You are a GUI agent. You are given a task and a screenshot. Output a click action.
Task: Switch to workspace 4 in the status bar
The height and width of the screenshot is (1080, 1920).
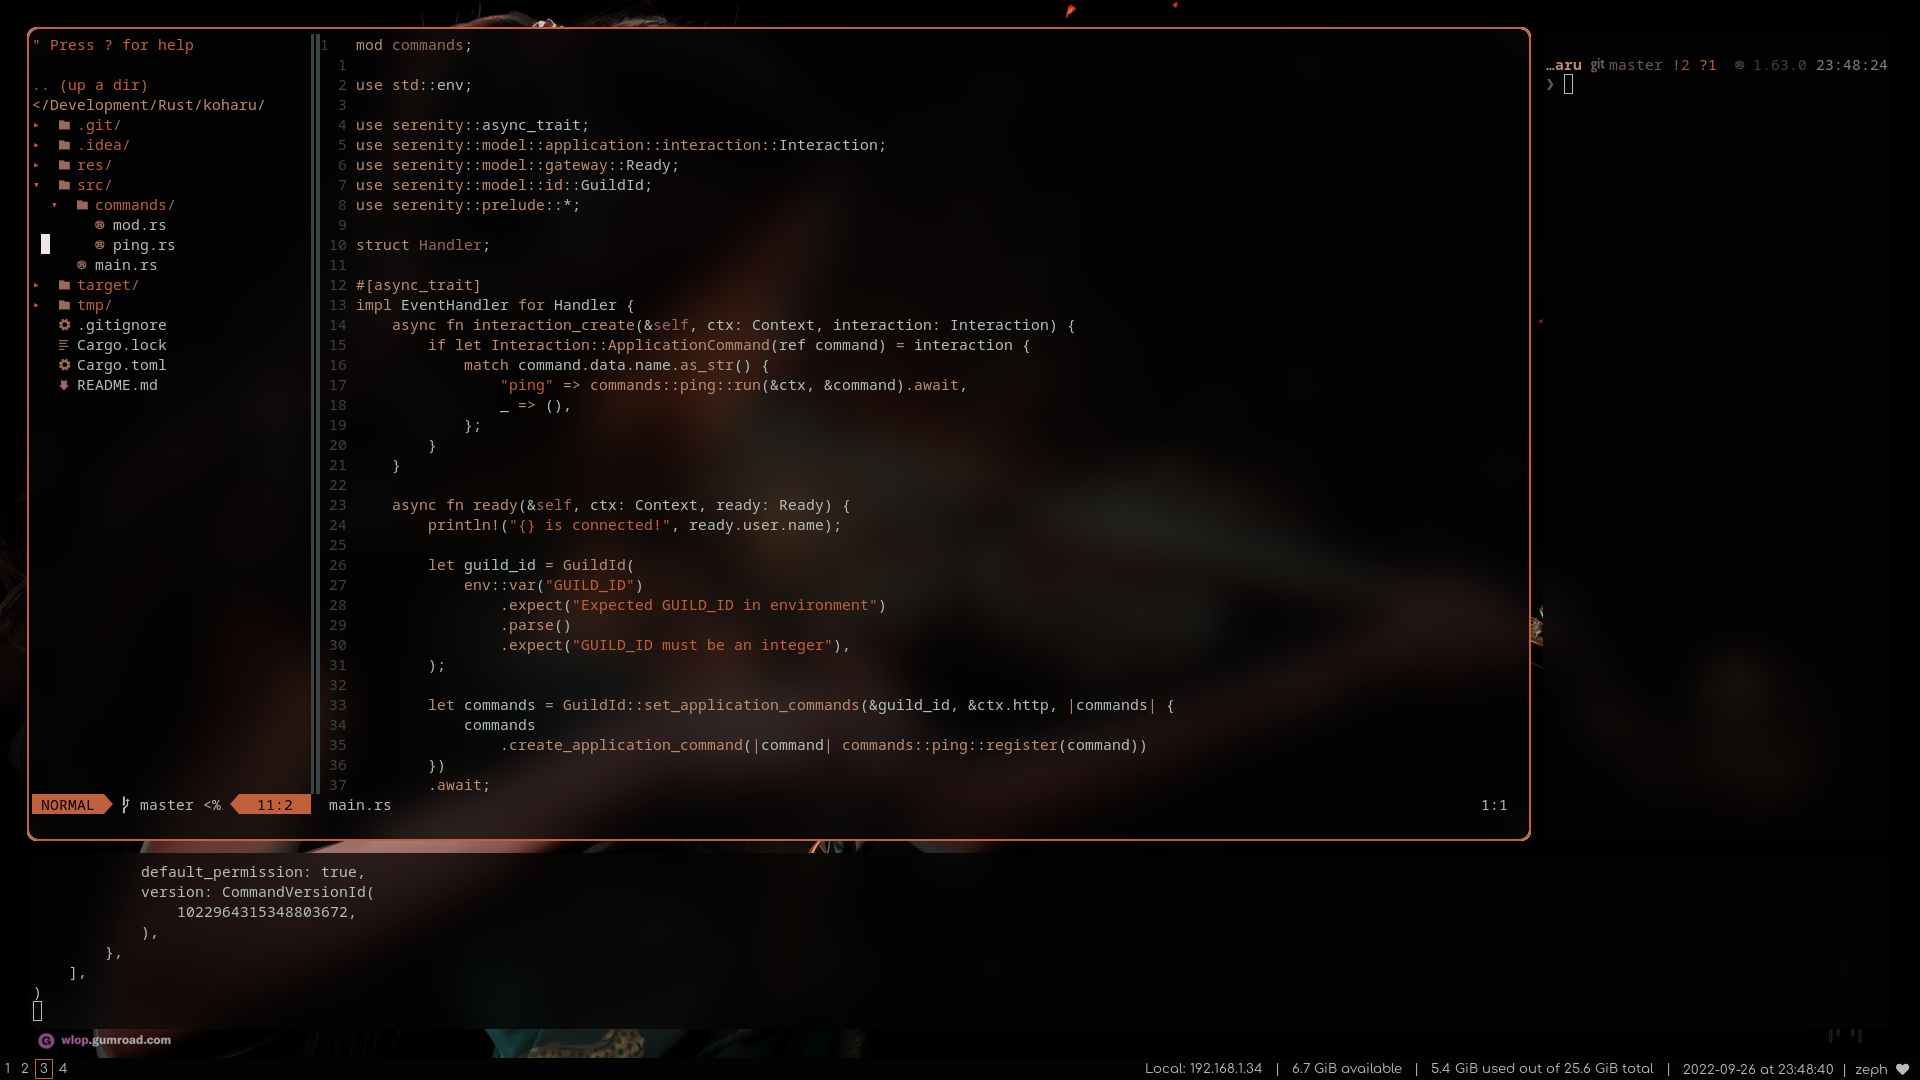(x=63, y=1068)
